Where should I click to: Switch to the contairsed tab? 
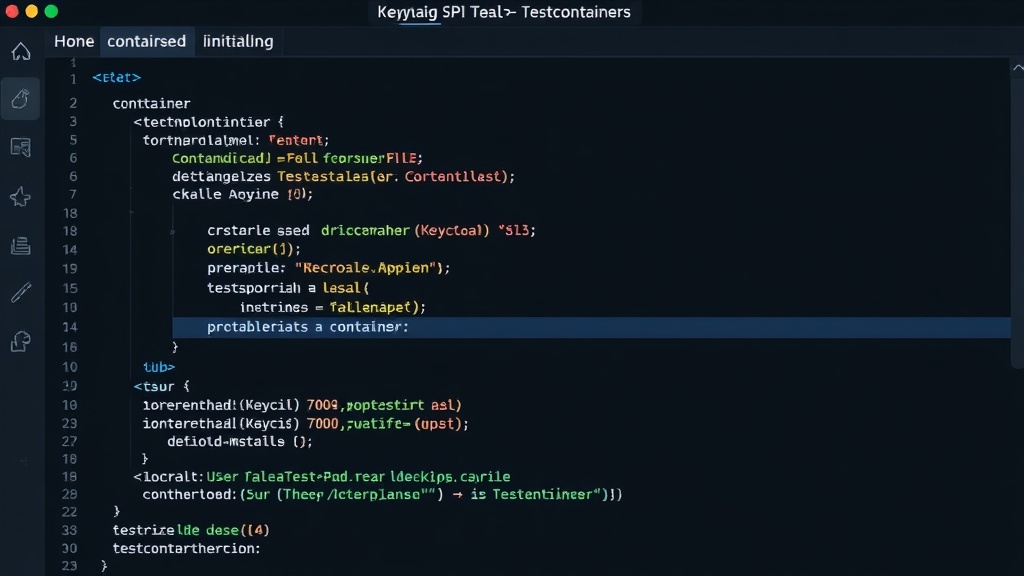click(x=146, y=41)
